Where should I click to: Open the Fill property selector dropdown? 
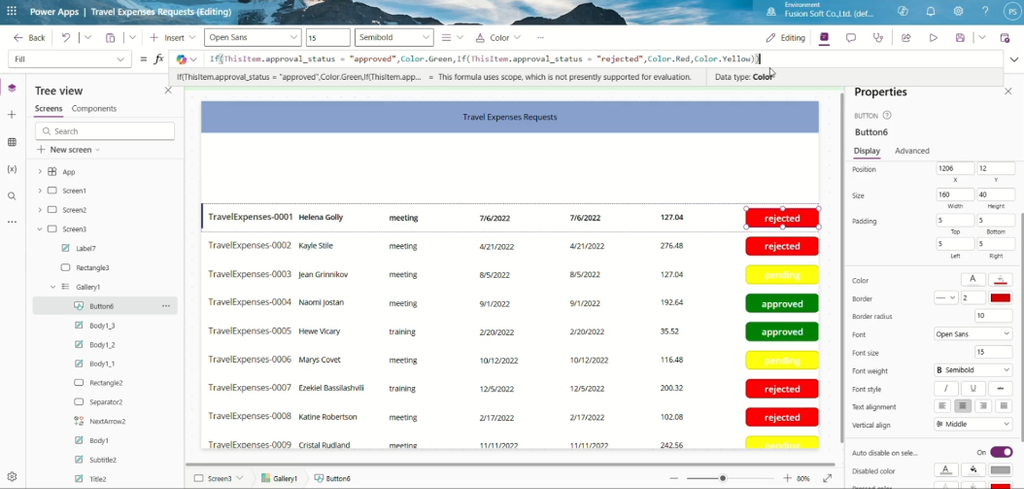[68, 59]
